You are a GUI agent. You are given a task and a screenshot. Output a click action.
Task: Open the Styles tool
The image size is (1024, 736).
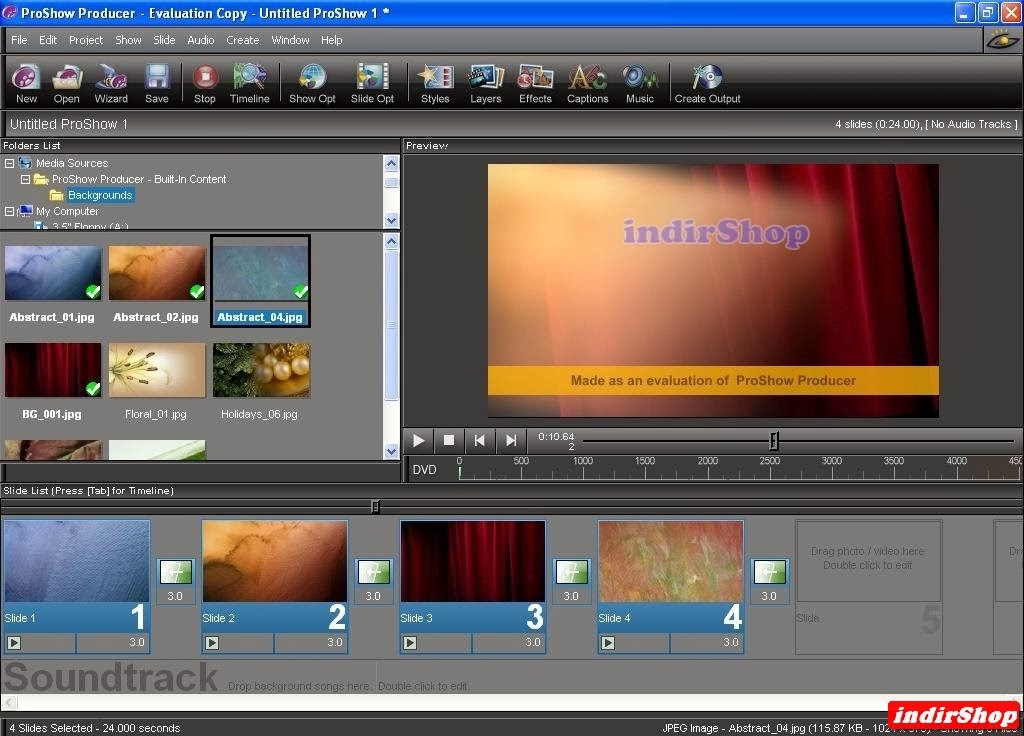tap(435, 83)
